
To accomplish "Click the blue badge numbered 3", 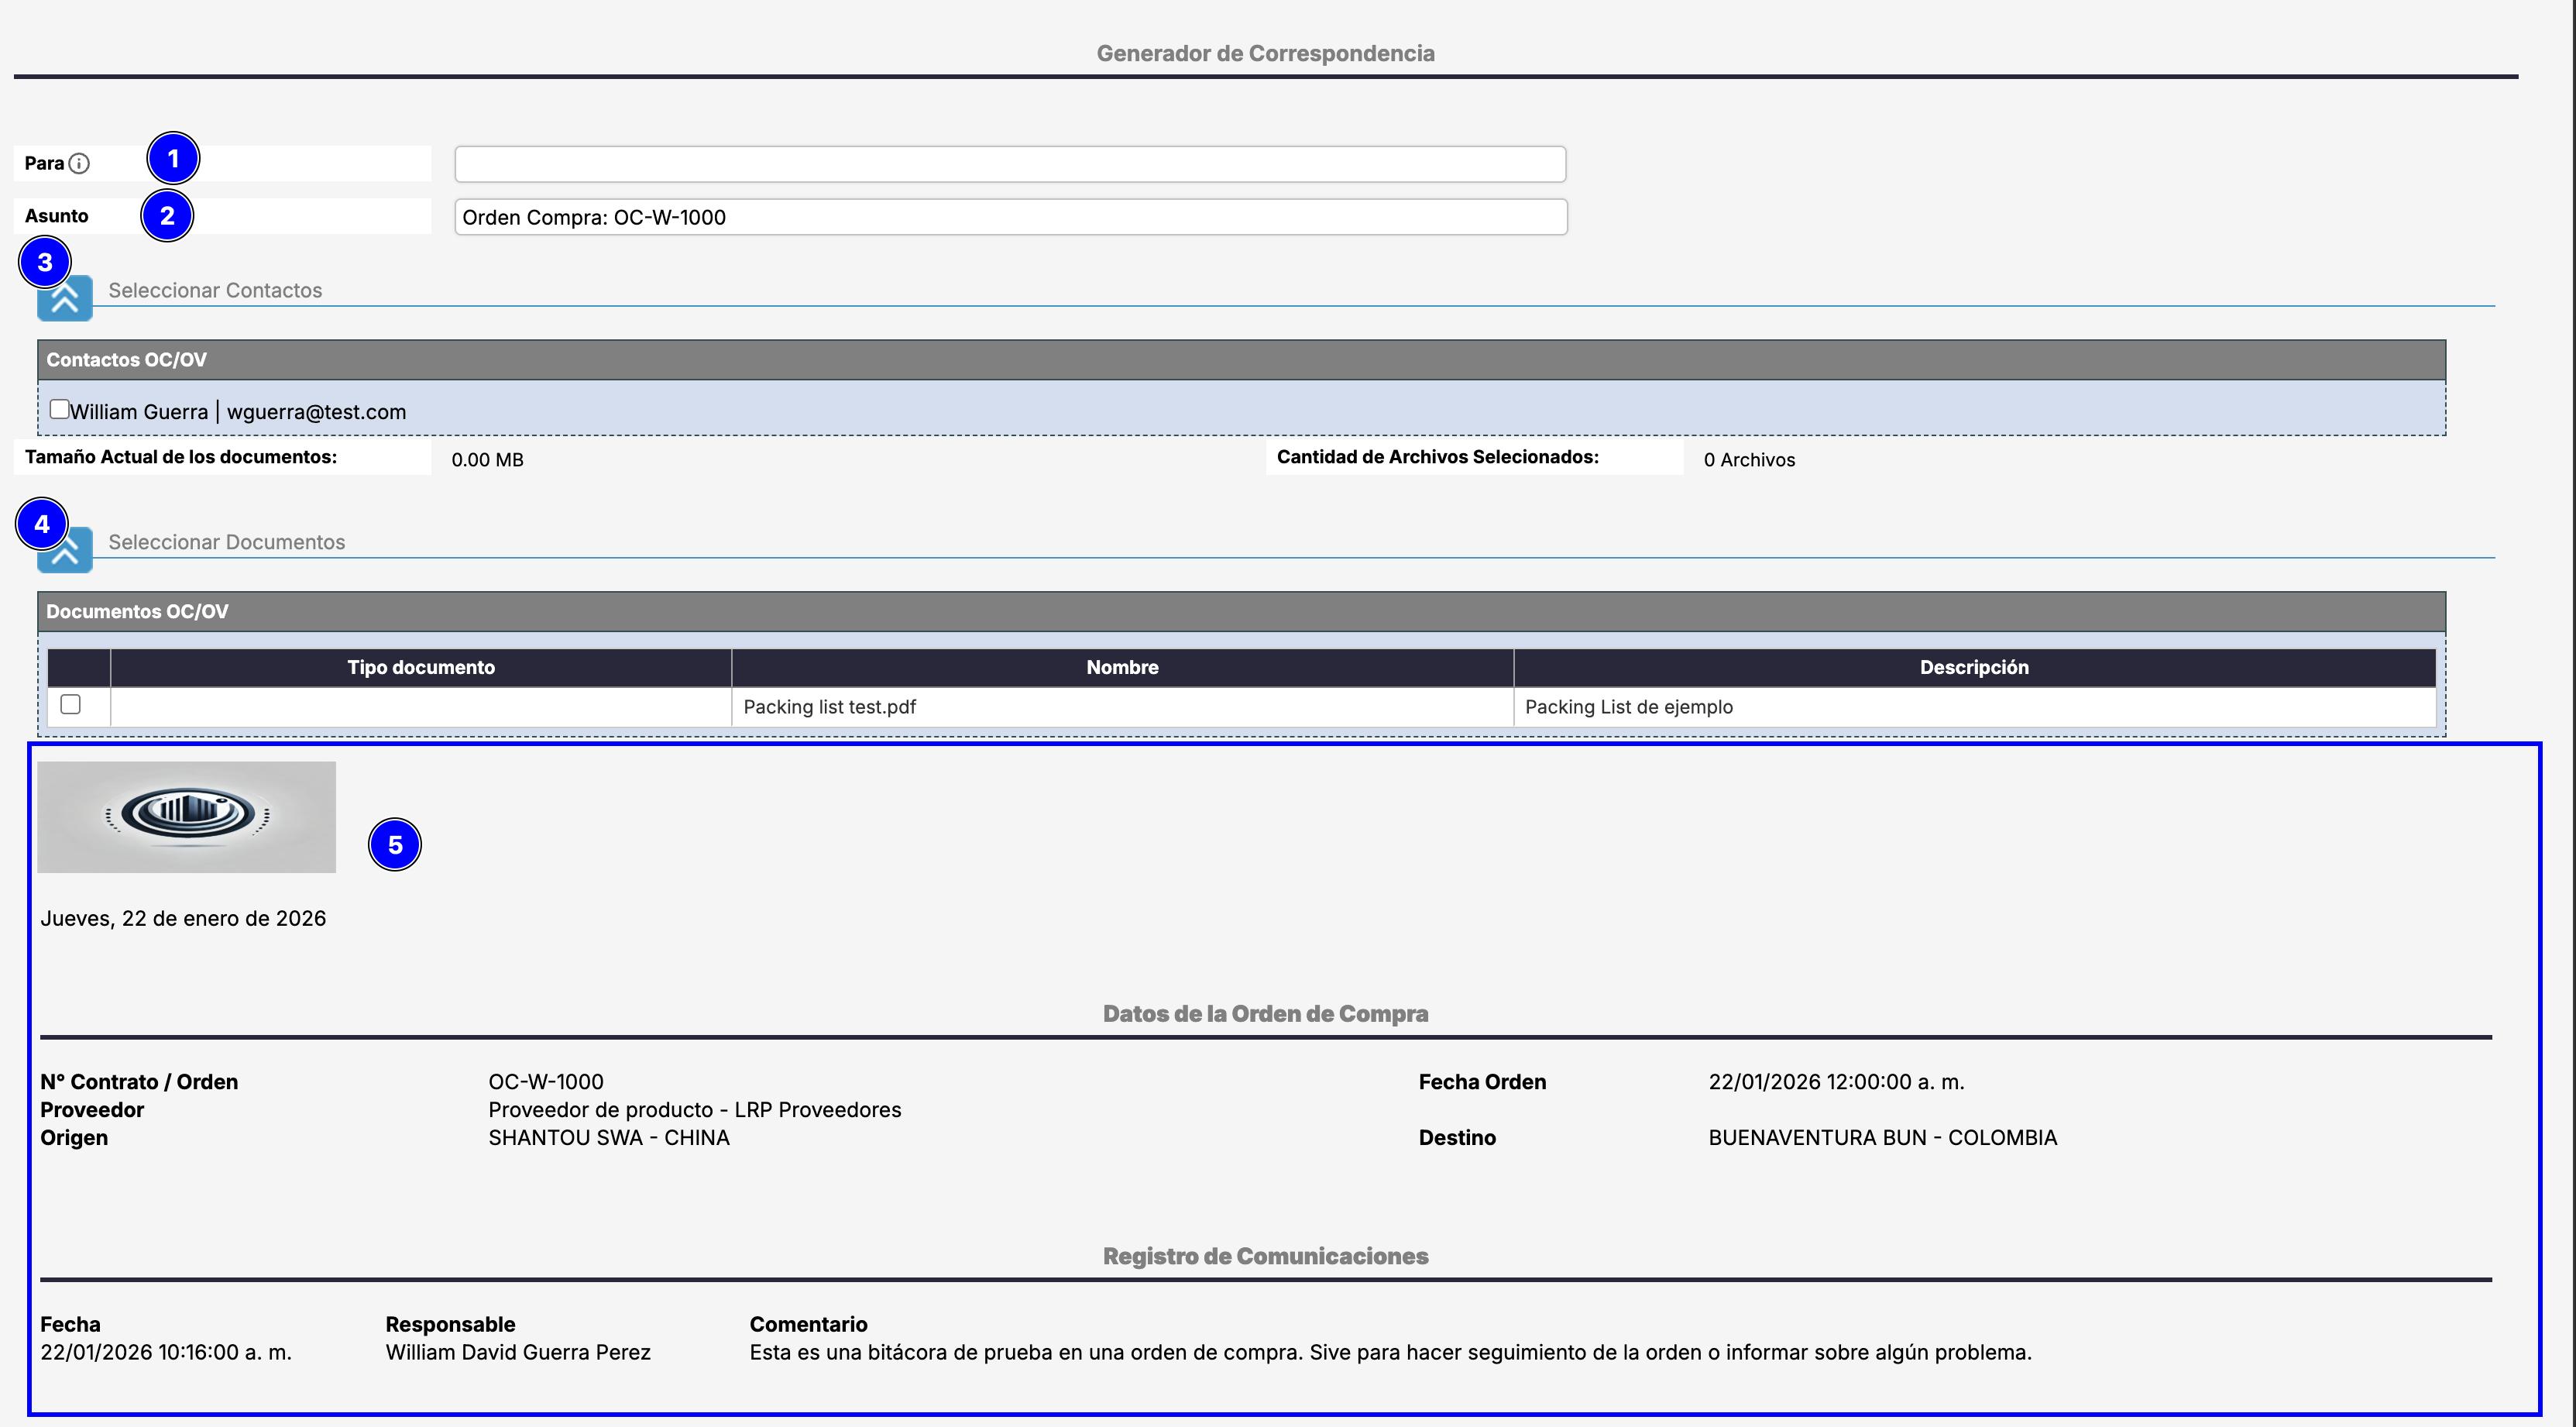I will click(44, 262).
